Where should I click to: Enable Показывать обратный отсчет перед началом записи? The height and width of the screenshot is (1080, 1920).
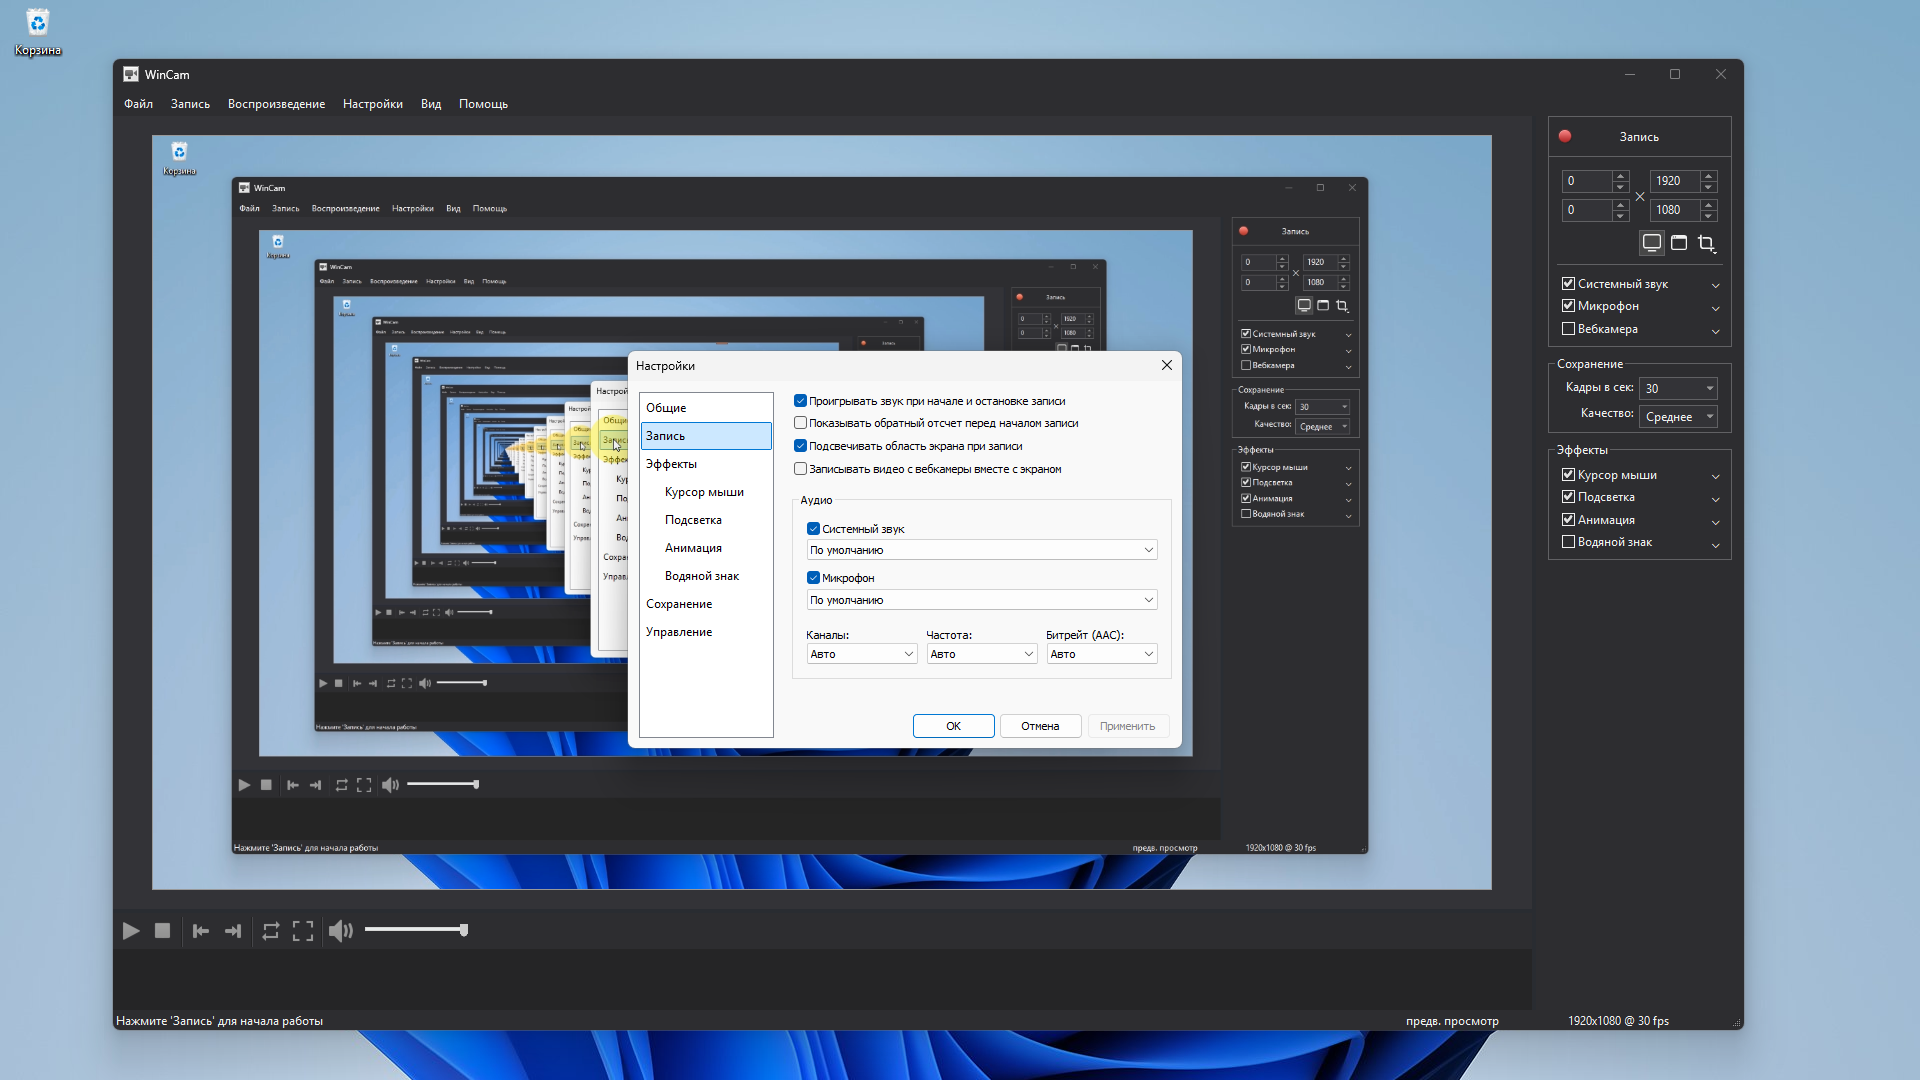[800, 423]
